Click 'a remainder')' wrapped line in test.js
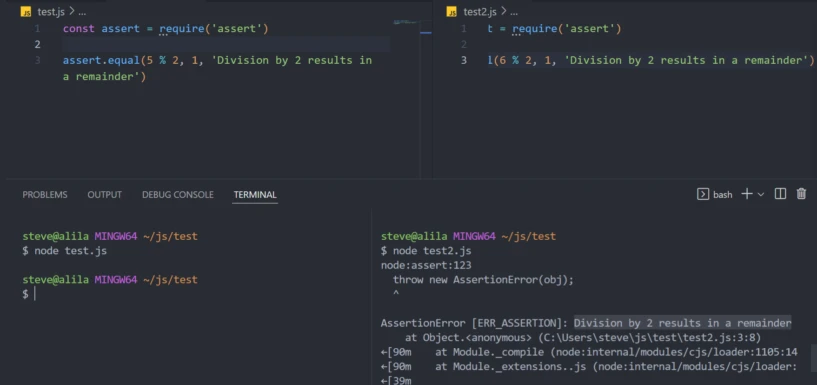This screenshot has width=817, height=385. (105, 77)
